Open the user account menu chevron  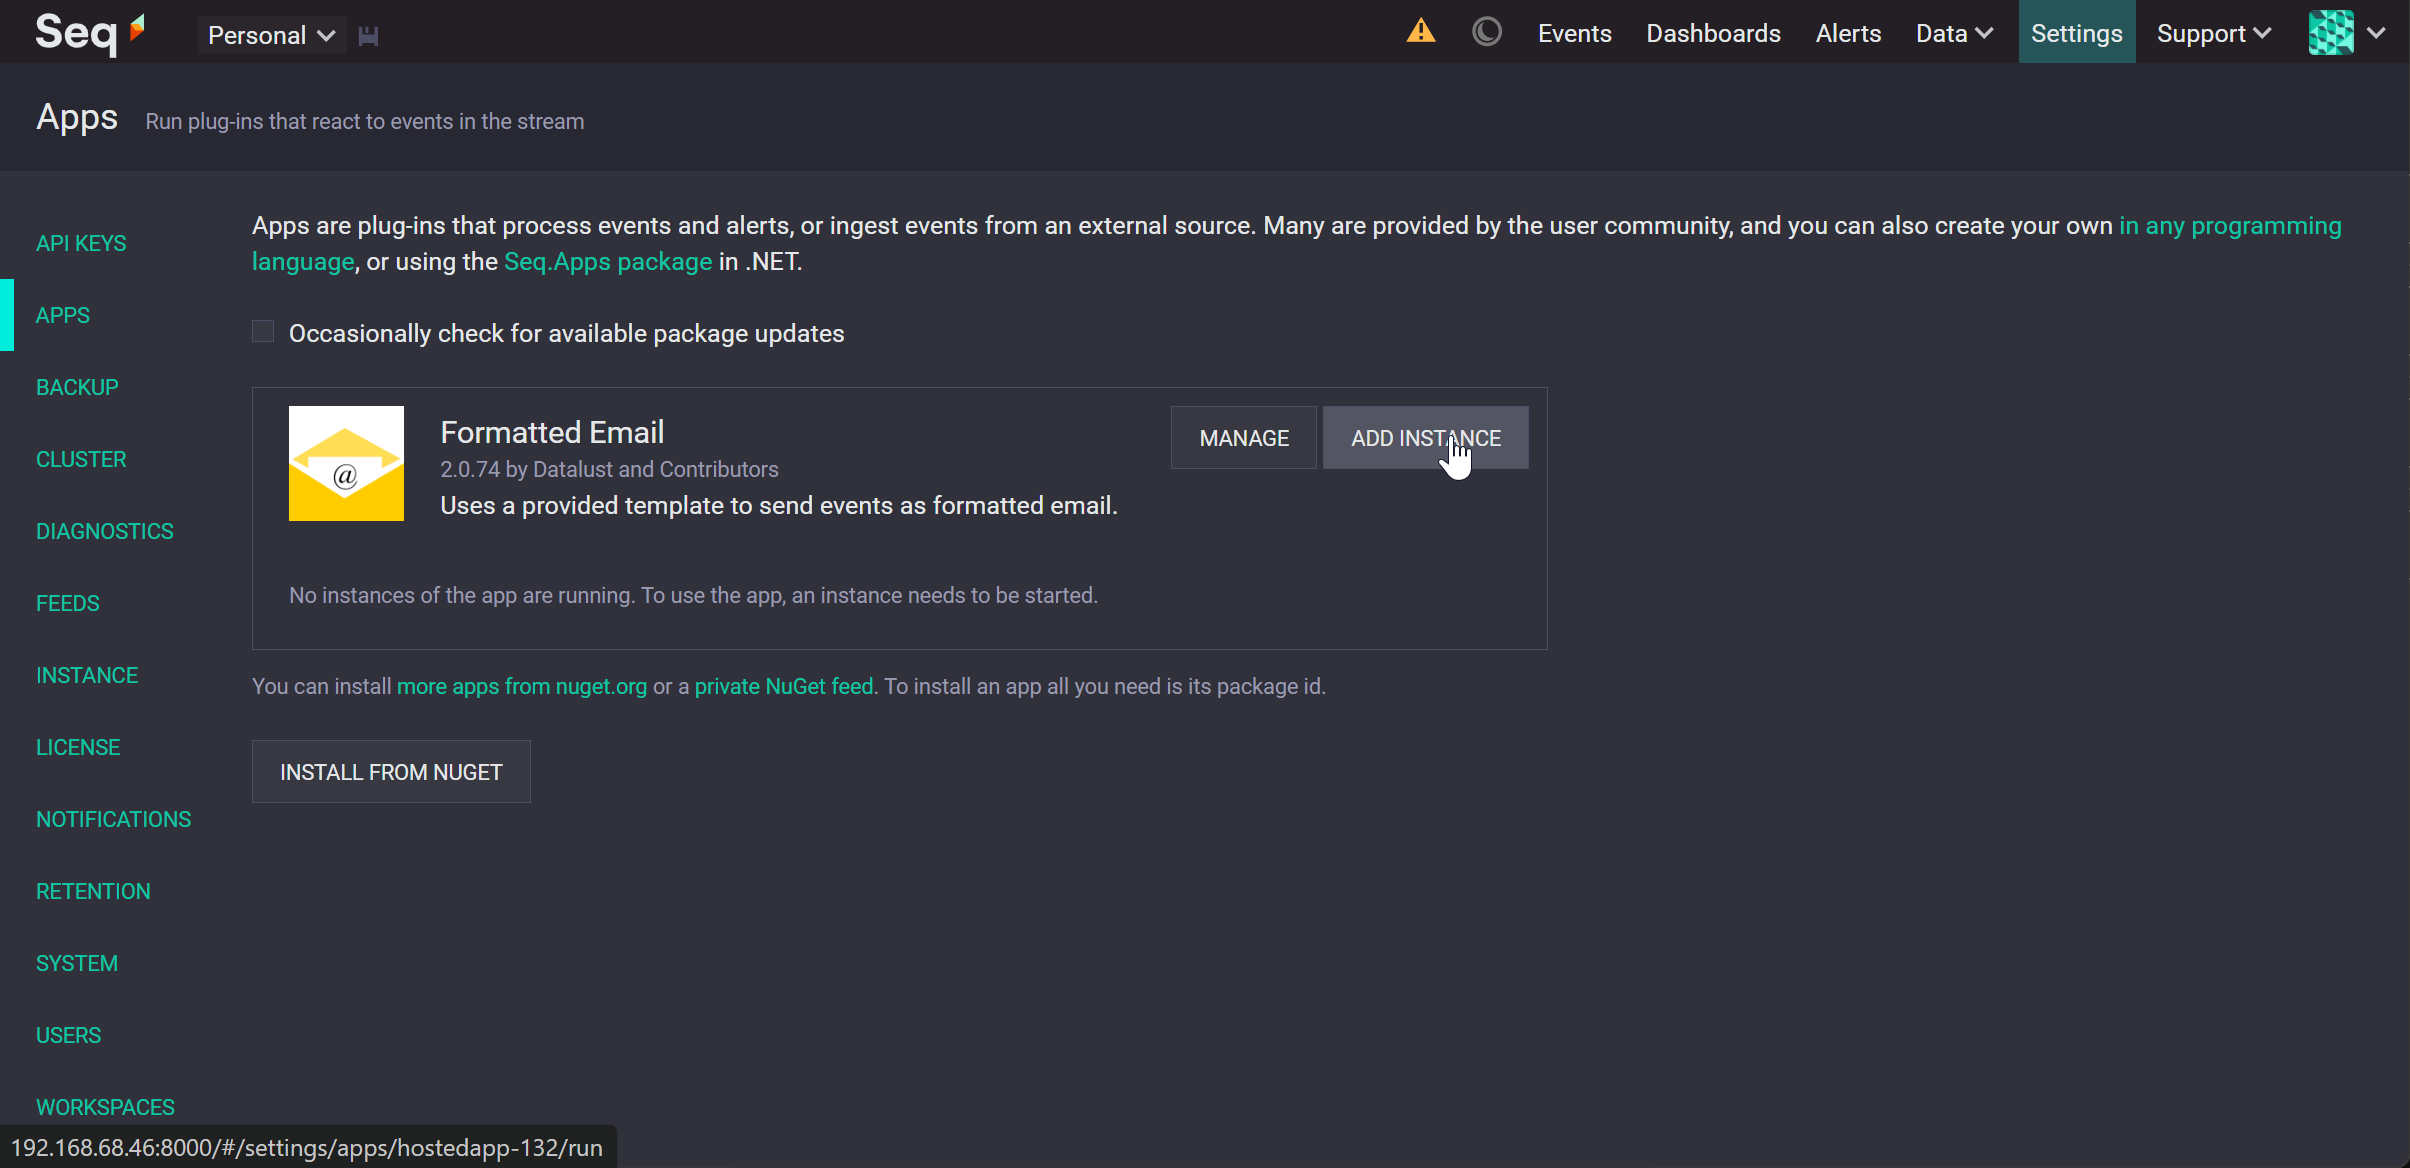tap(2376, 33)
